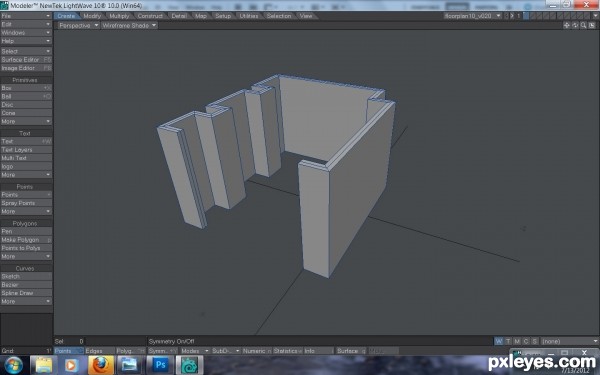Image resolution: width=600 pixels, height=375 pixels.
Task: Click the viewport pan (move) icon
Action: [x=567, y=25]
